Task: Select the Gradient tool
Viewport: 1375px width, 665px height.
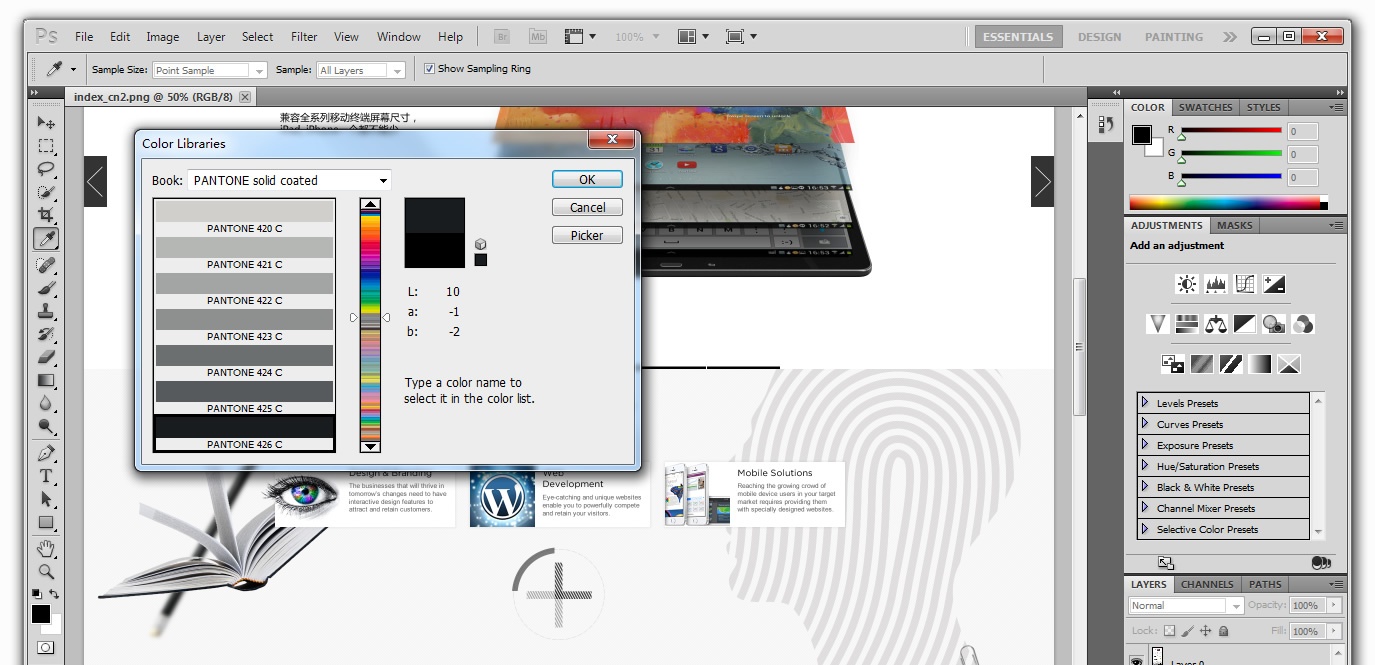Action: pos(46,379)
